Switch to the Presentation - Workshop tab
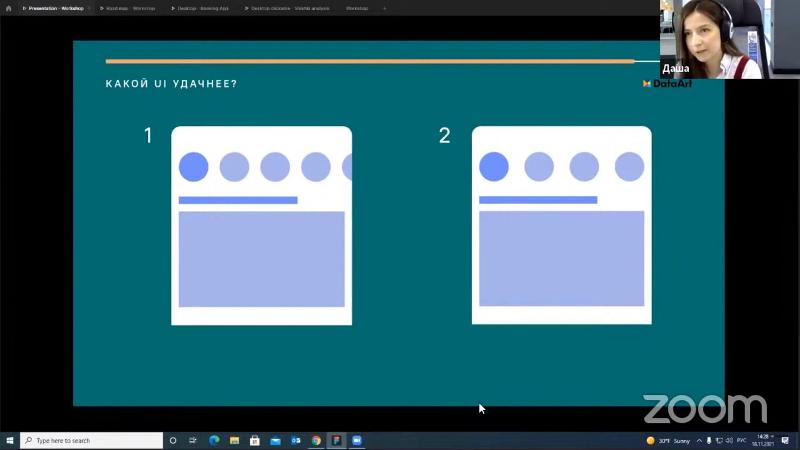 pos(56,8)
